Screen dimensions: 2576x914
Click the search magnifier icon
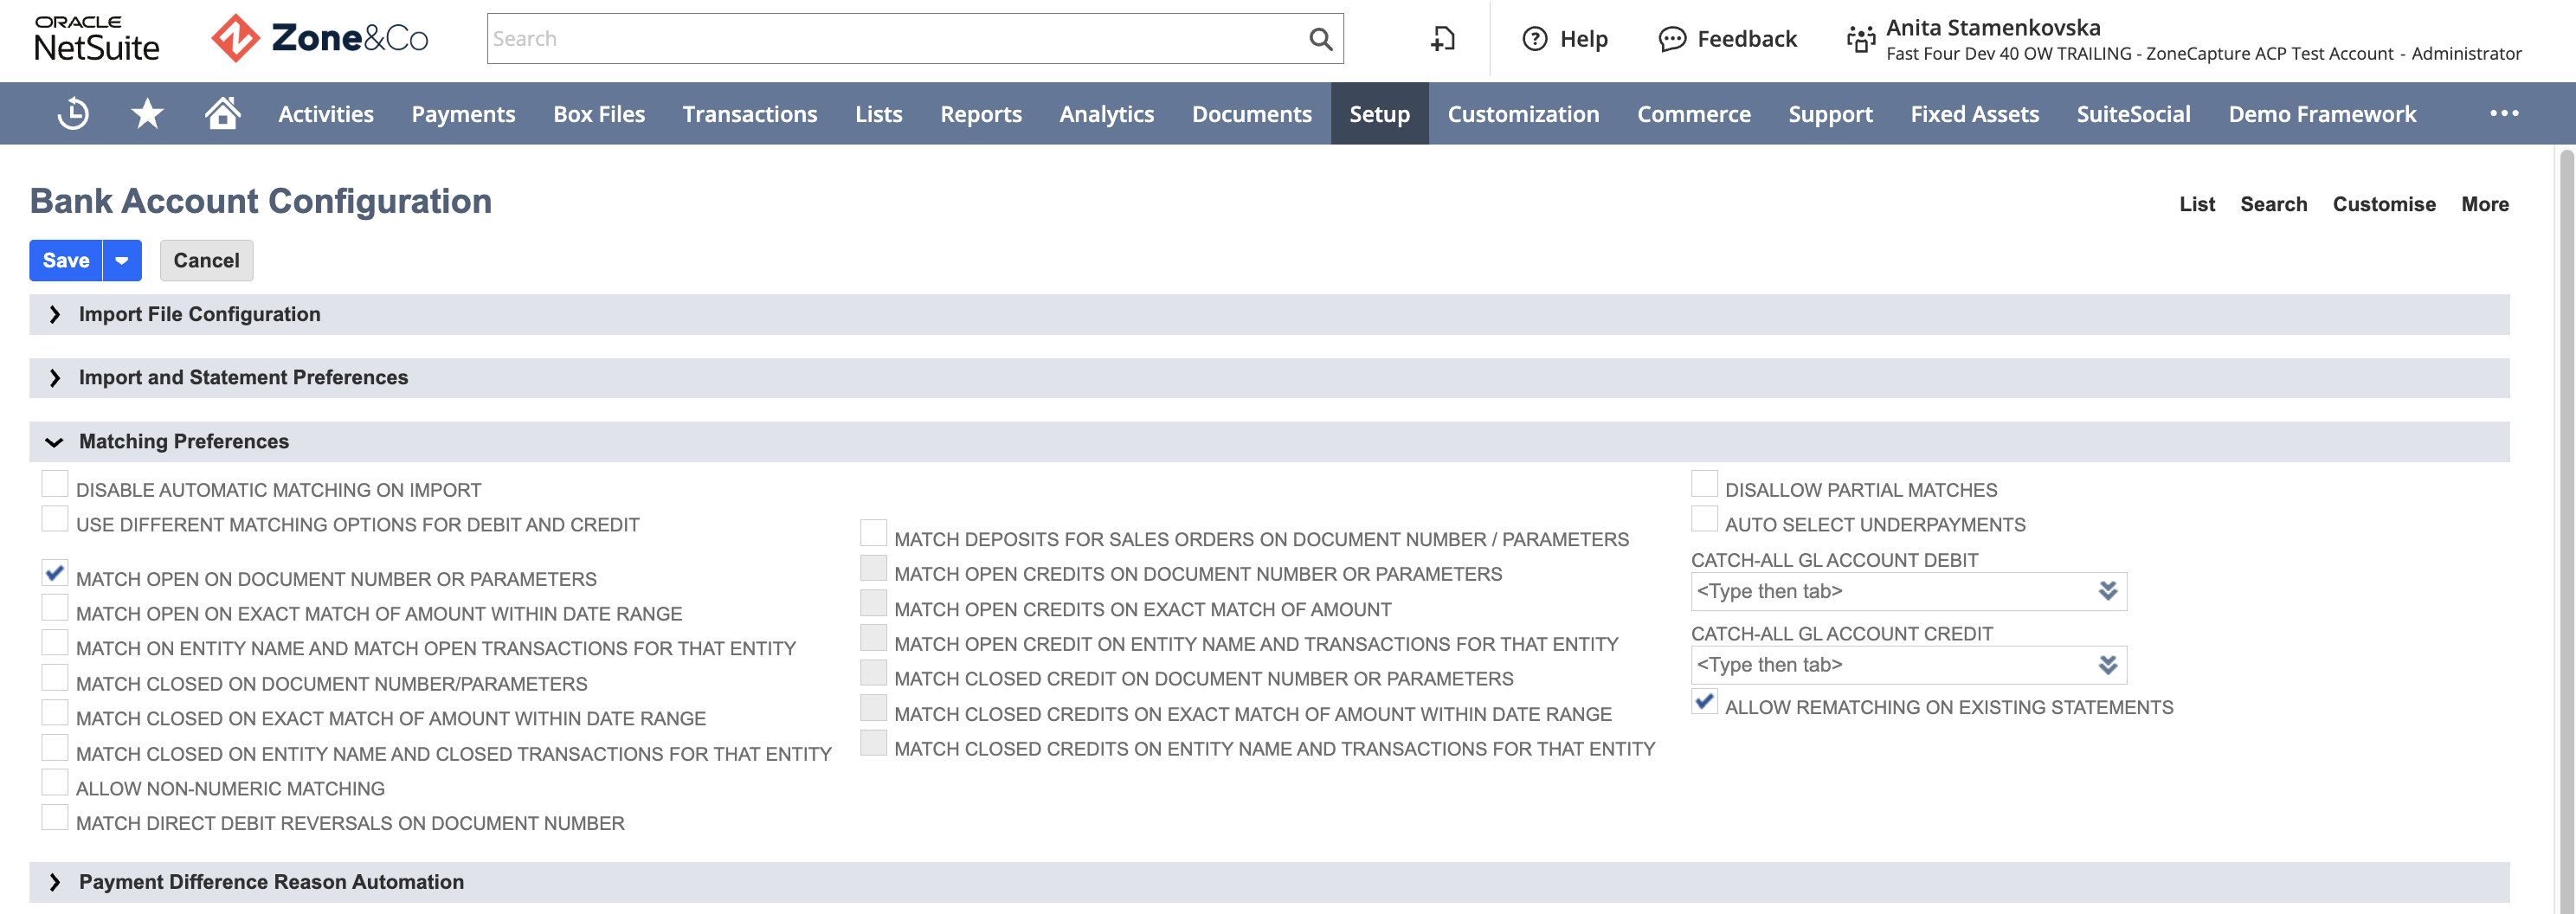(1320, 39)
